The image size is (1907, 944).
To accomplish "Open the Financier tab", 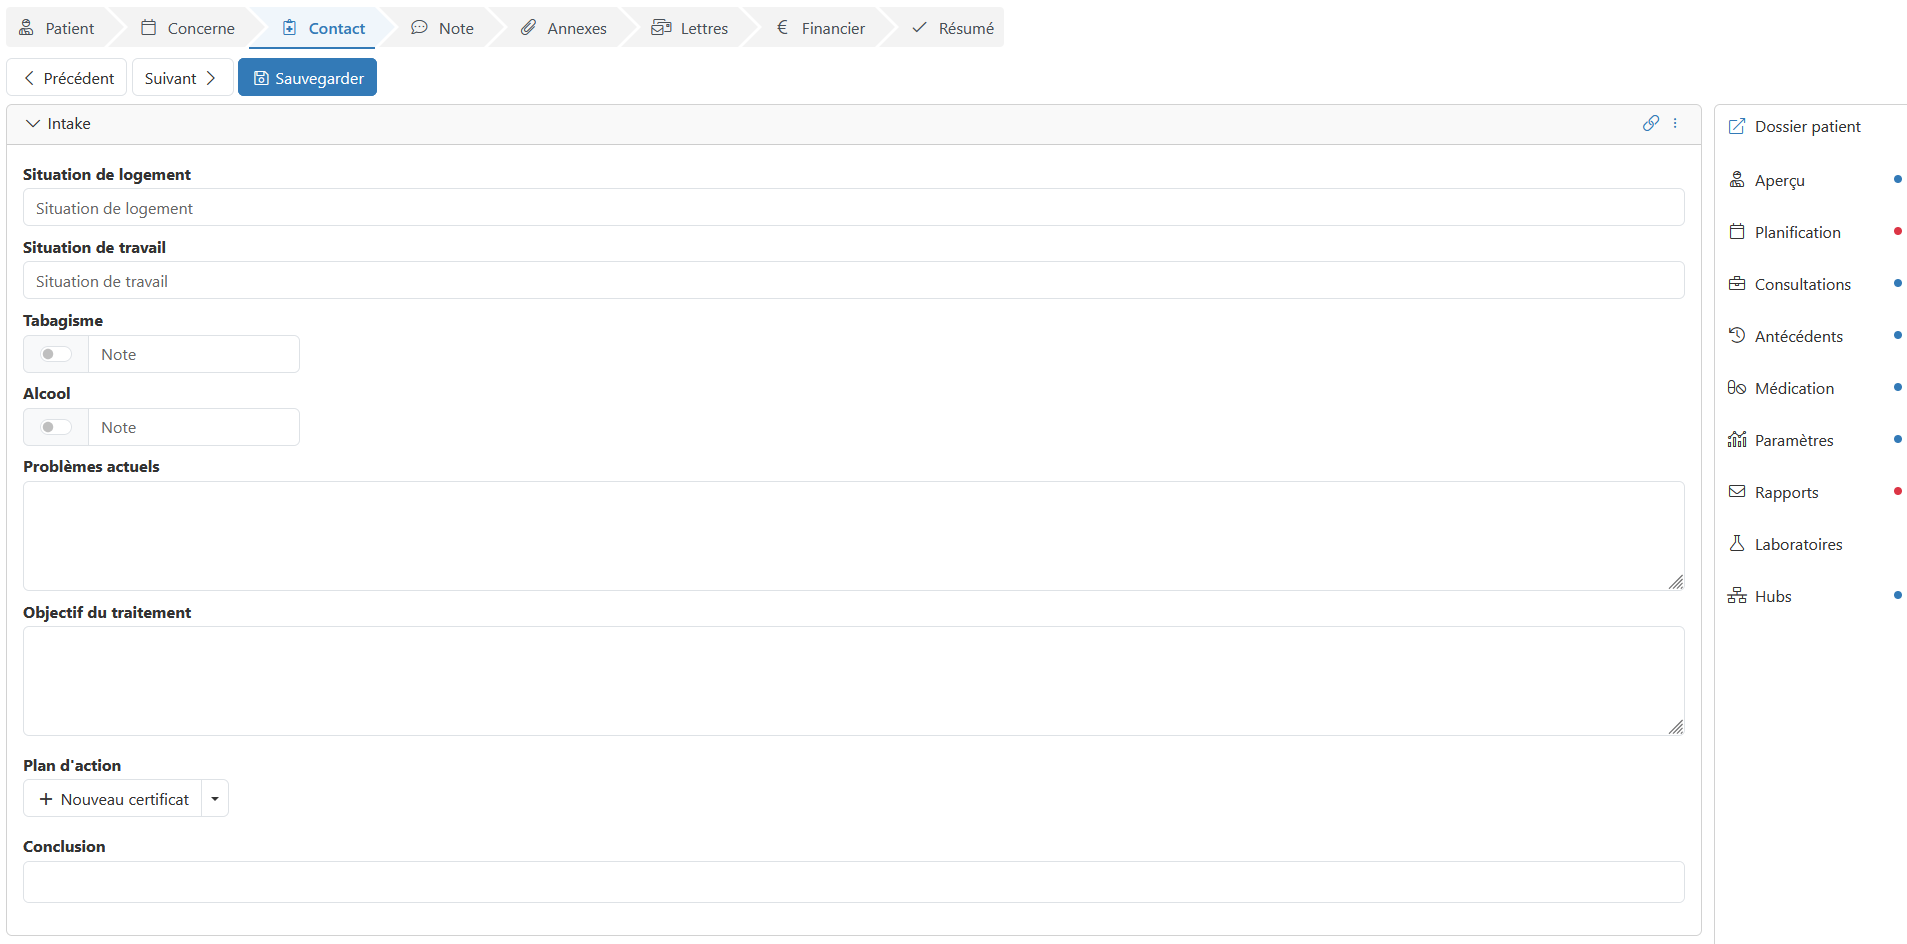I will 820,28.
